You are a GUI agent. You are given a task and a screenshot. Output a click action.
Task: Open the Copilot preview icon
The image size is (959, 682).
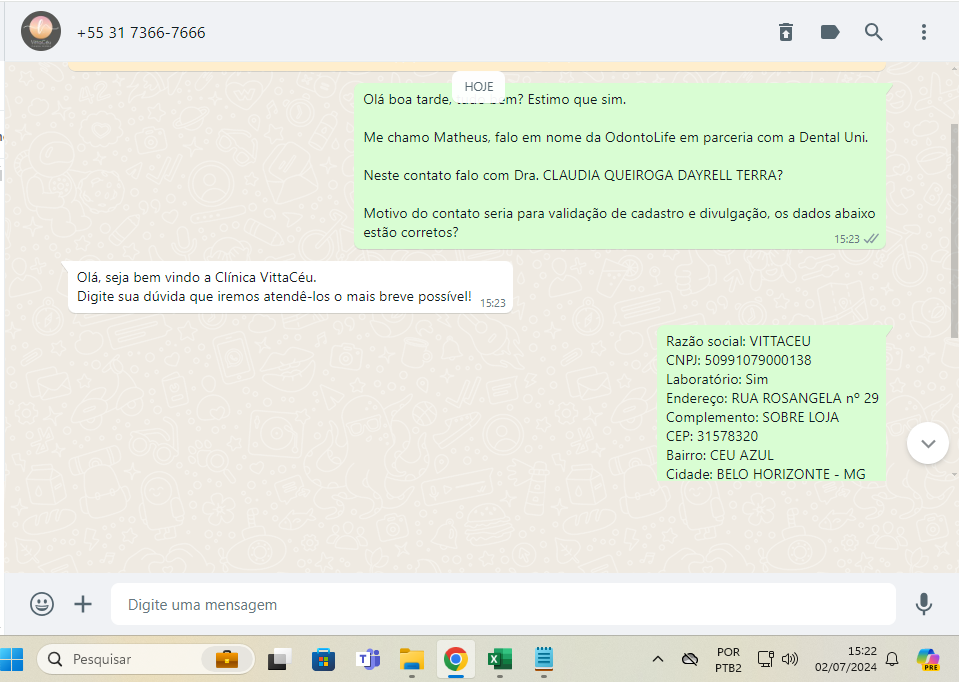[x=928, y=659]
